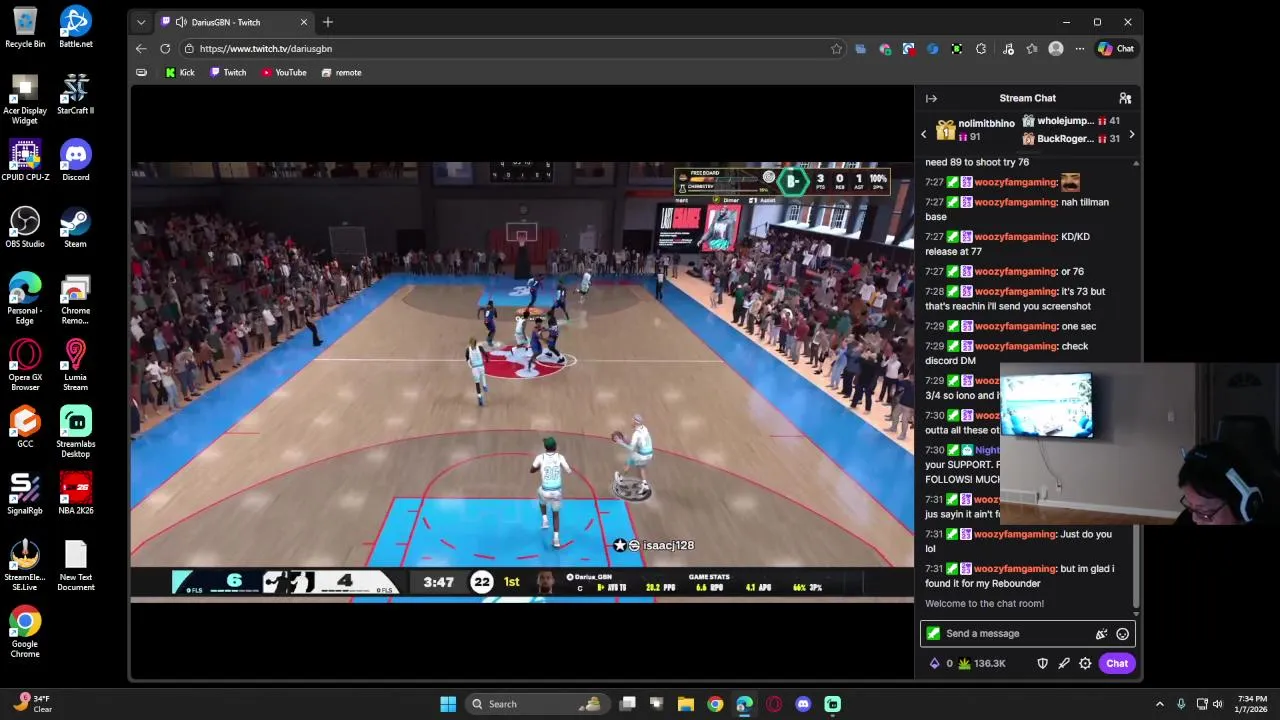Image resolution: width=1280 pixels, height=720 pixels.
Task: Open the YouTube bookmark
Action: [284, 72]
